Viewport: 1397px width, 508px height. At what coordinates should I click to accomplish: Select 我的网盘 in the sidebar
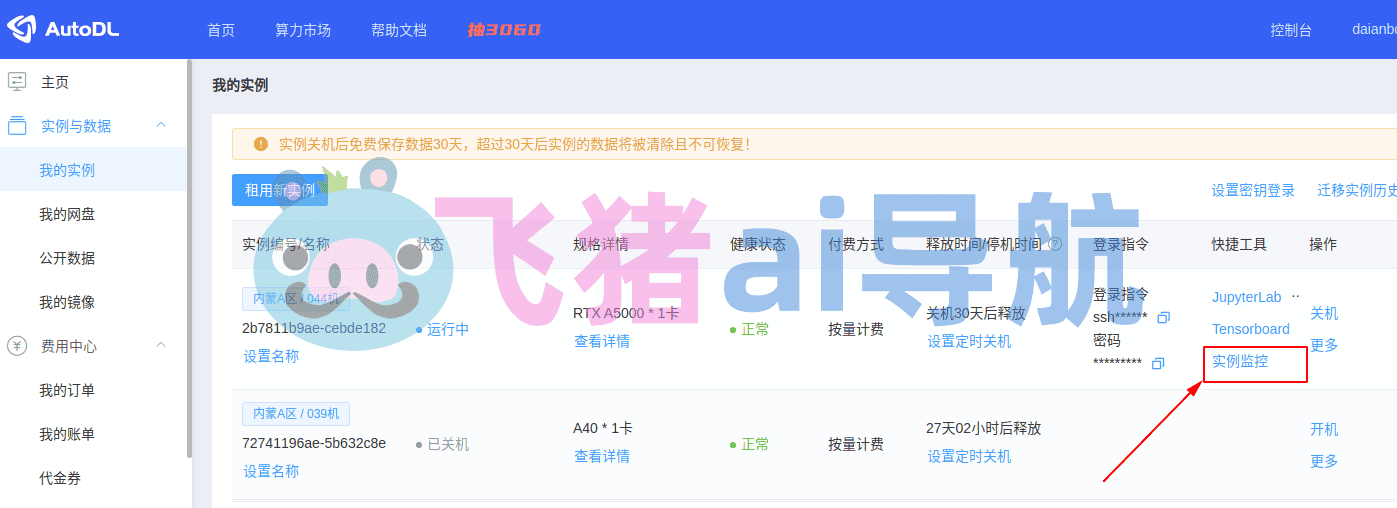[x=67, y=214]
